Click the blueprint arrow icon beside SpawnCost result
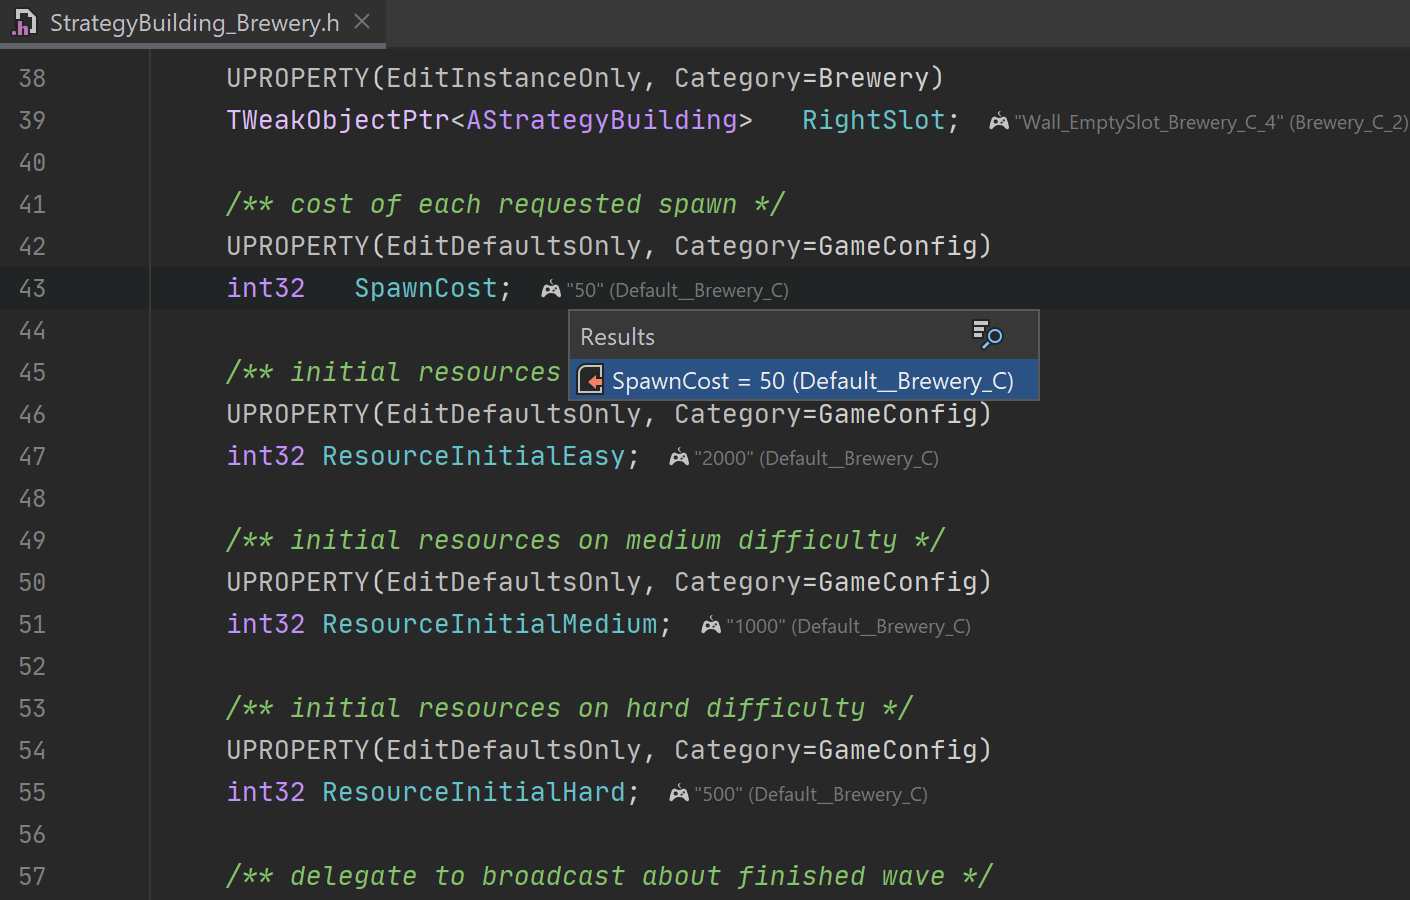Viewport: 1410px width, 900px height. (x=591, y=380)
